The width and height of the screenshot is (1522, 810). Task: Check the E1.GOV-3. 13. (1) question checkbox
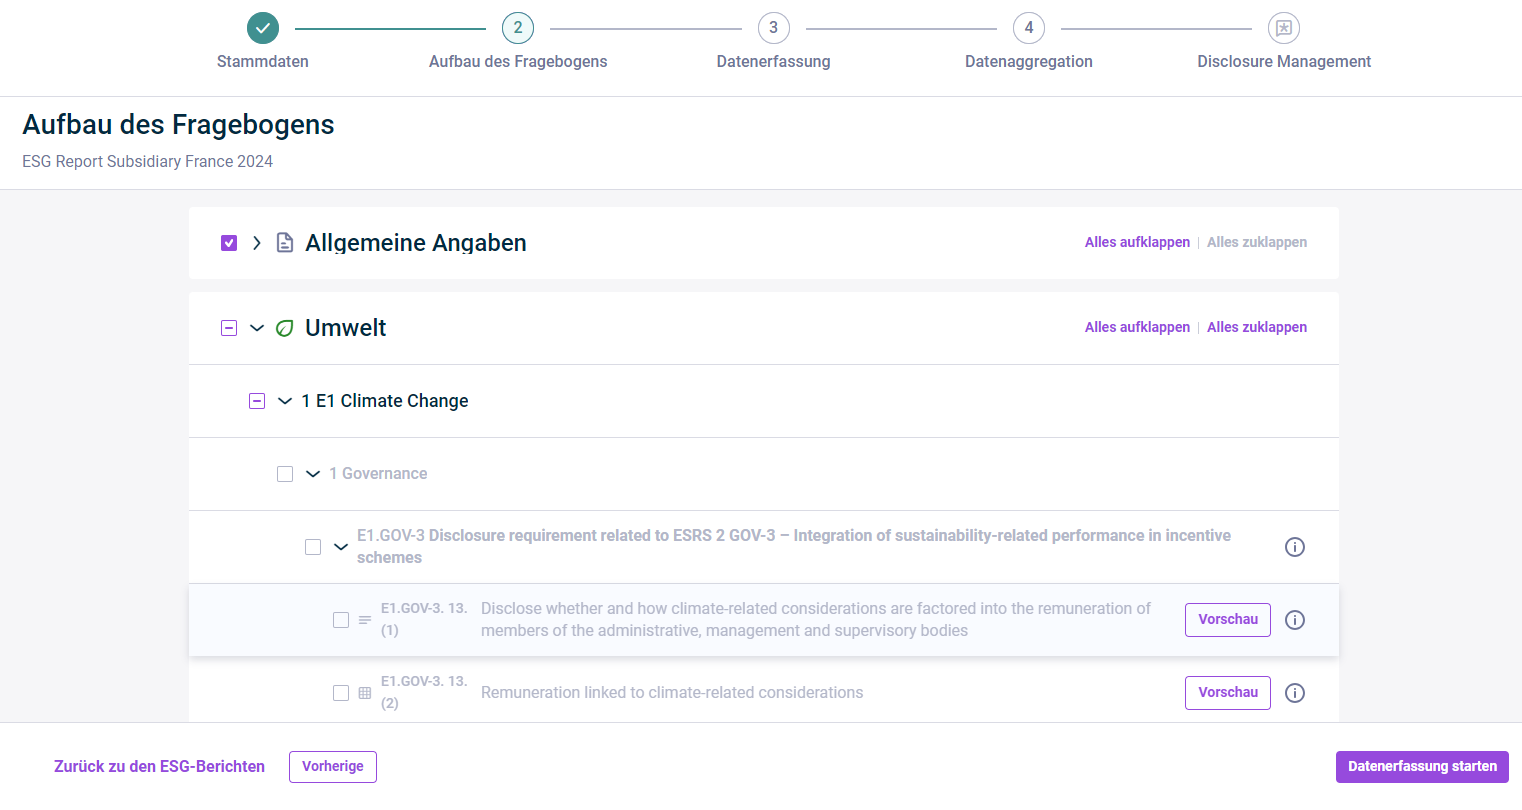click(x=341, y=620)
